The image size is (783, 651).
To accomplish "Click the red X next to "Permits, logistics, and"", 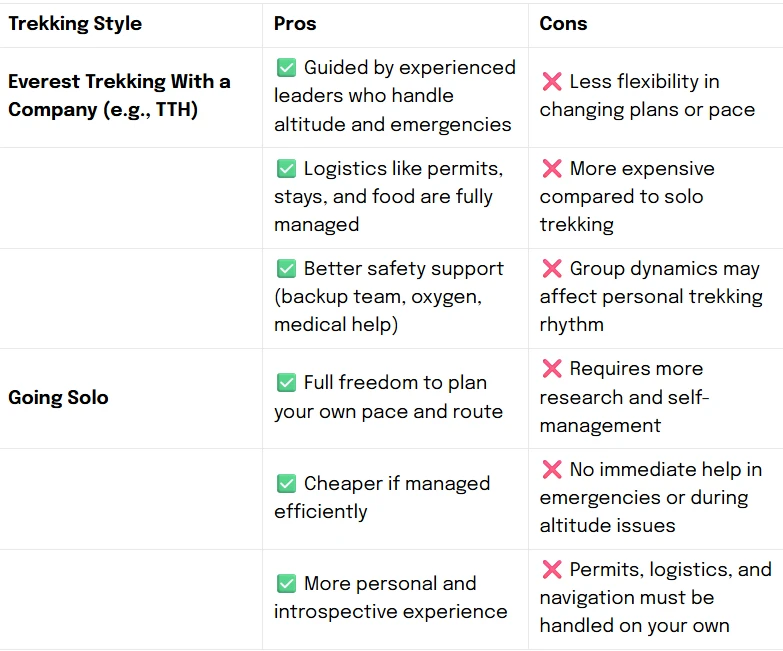I will point(551,570).
